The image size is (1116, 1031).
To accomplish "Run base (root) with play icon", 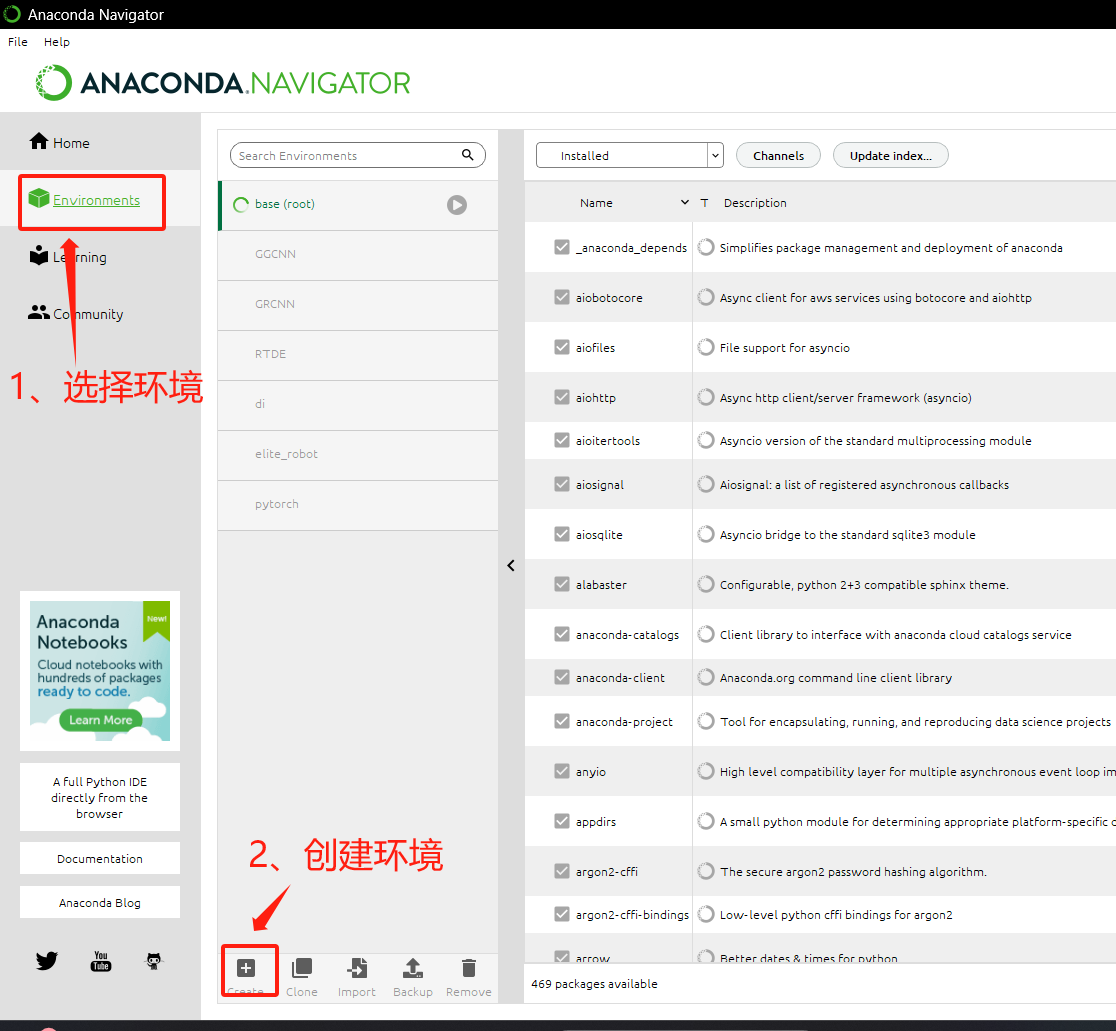I will pyautogui.click(x=457, y=205).
